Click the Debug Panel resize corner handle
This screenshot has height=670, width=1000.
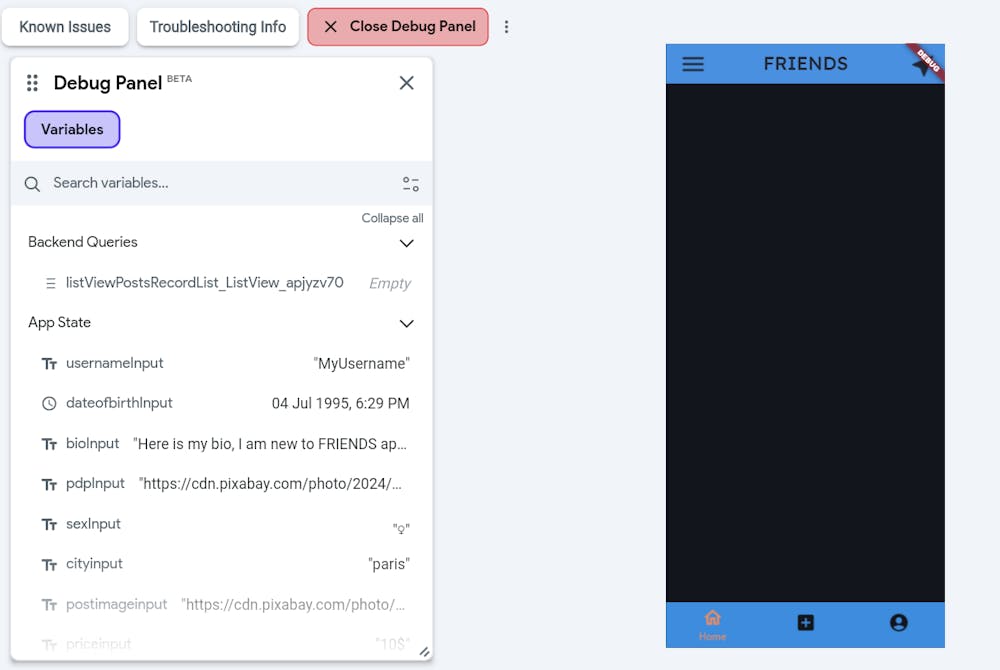424,652
